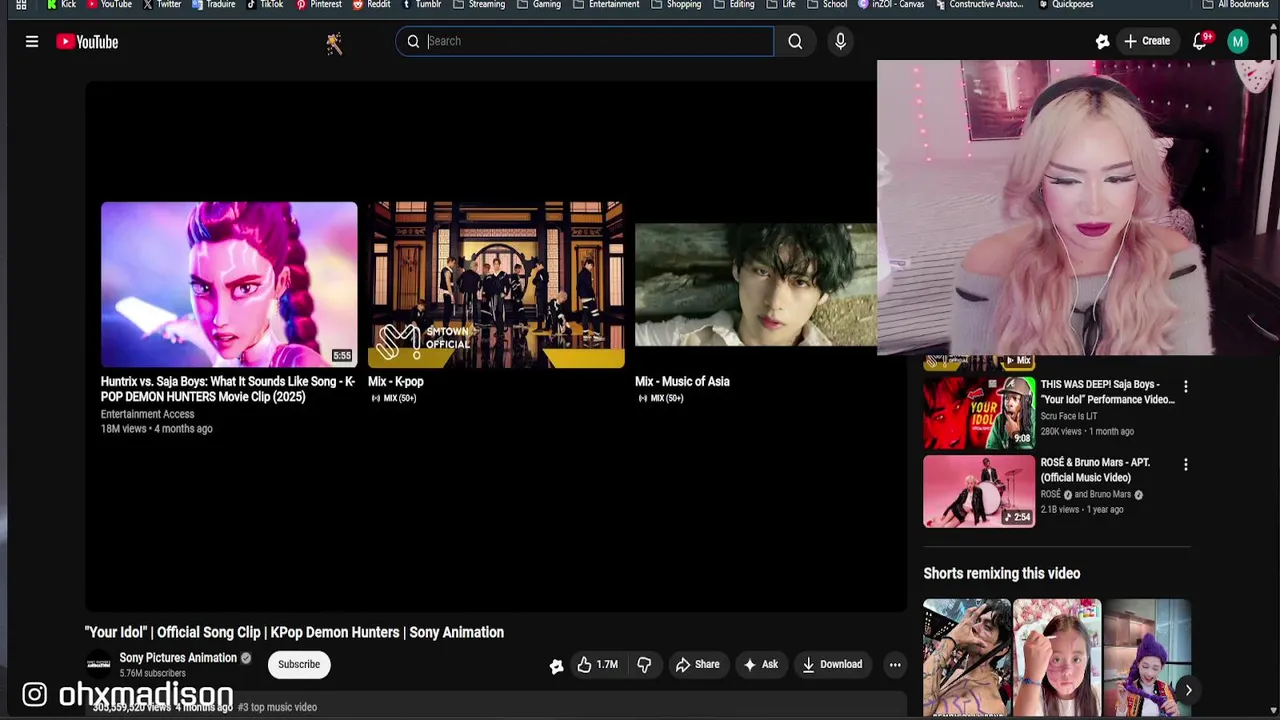Viewport: 1280px width, 720px height.
Task: Dislike the Your Idol video
Action: [644, 665]
